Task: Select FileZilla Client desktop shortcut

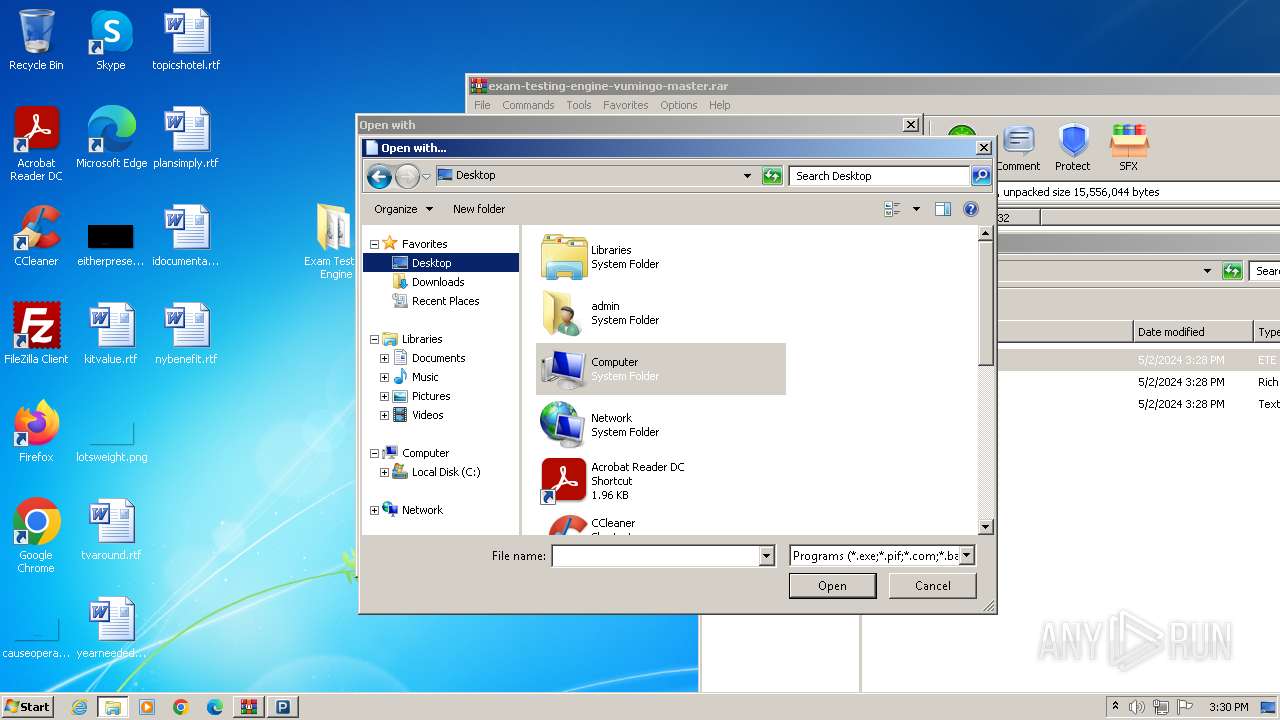Action: click(x=36, y=334)
